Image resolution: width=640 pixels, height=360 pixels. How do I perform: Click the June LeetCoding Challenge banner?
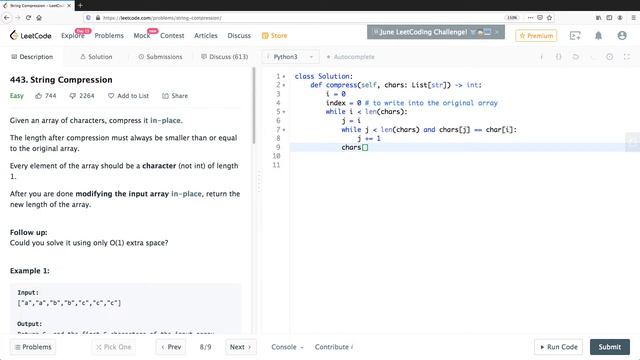436,32
